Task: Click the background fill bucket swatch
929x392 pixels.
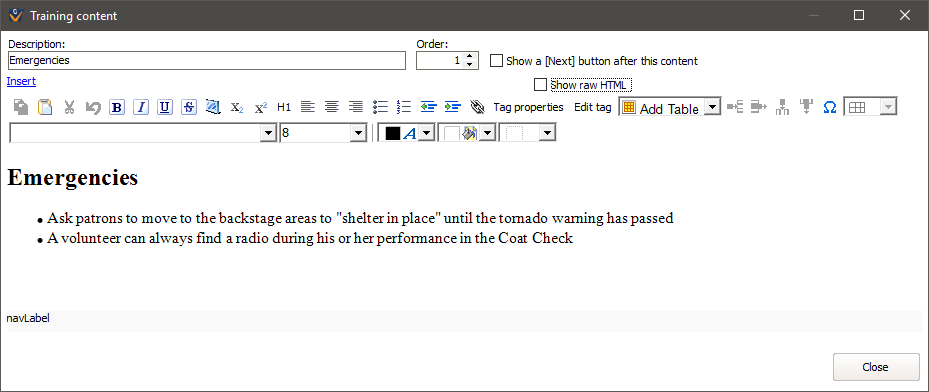Action: (461, 134)
